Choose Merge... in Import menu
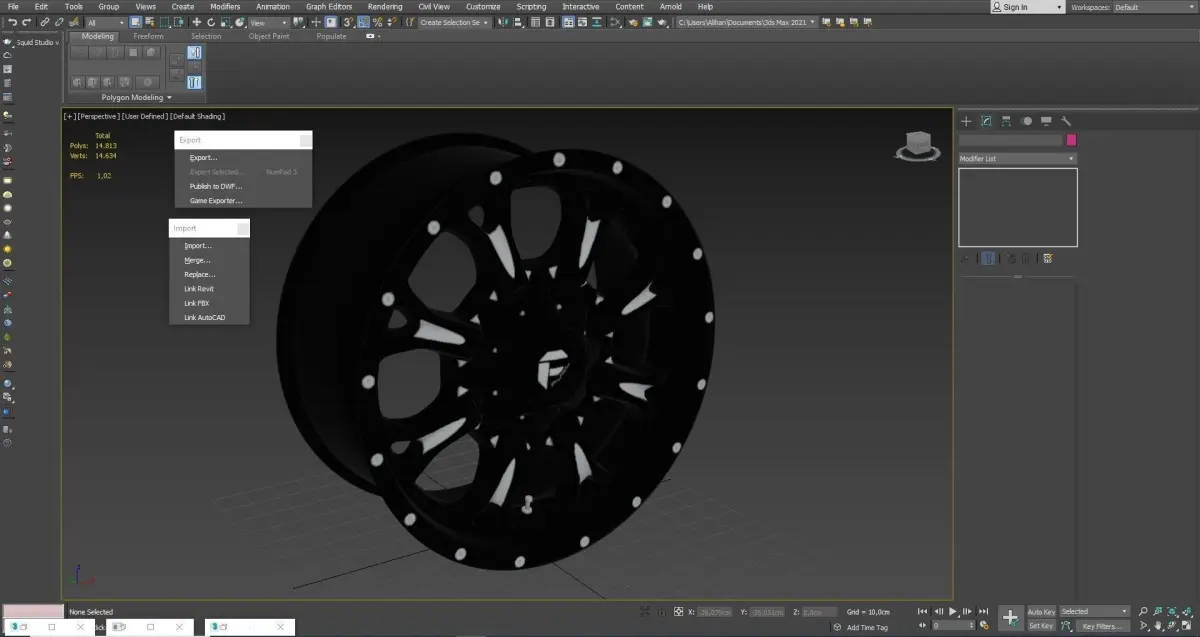This screenshot has width=1200, height=637. point(197,260)
